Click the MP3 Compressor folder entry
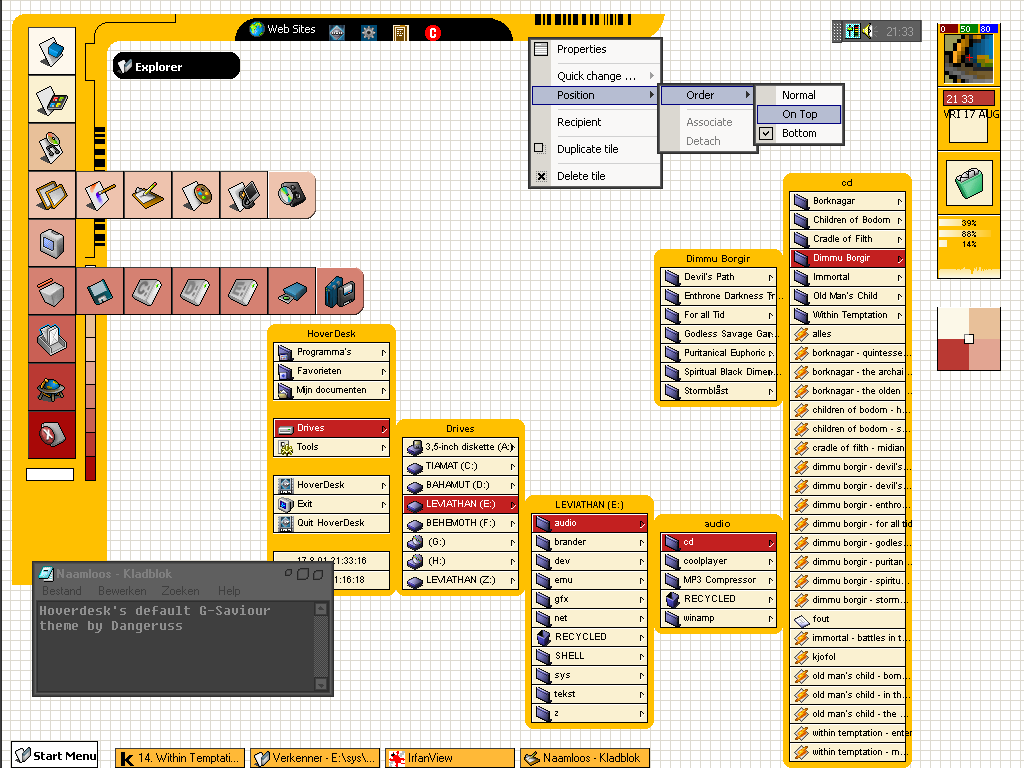 (x=718, y=581)
